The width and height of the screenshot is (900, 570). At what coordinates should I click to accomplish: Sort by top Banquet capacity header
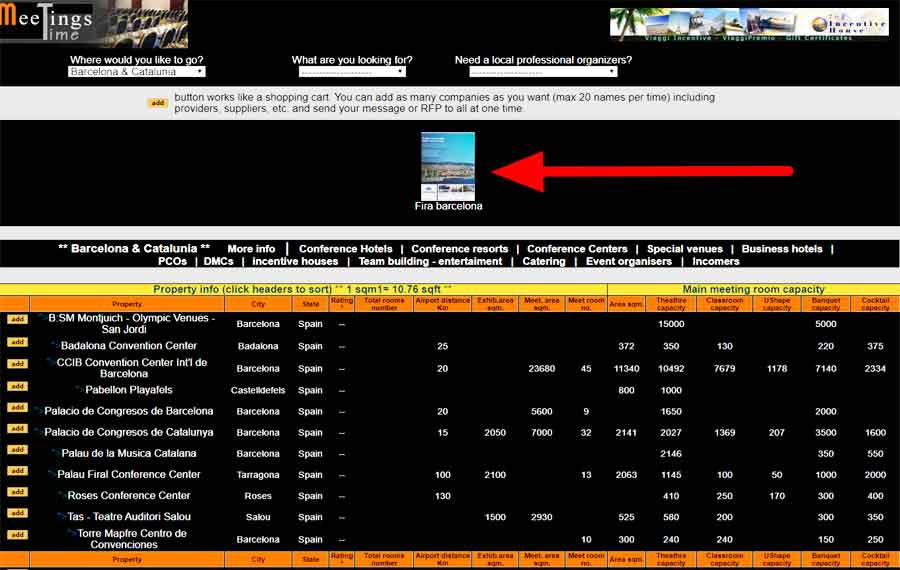[x=825, y=304]
